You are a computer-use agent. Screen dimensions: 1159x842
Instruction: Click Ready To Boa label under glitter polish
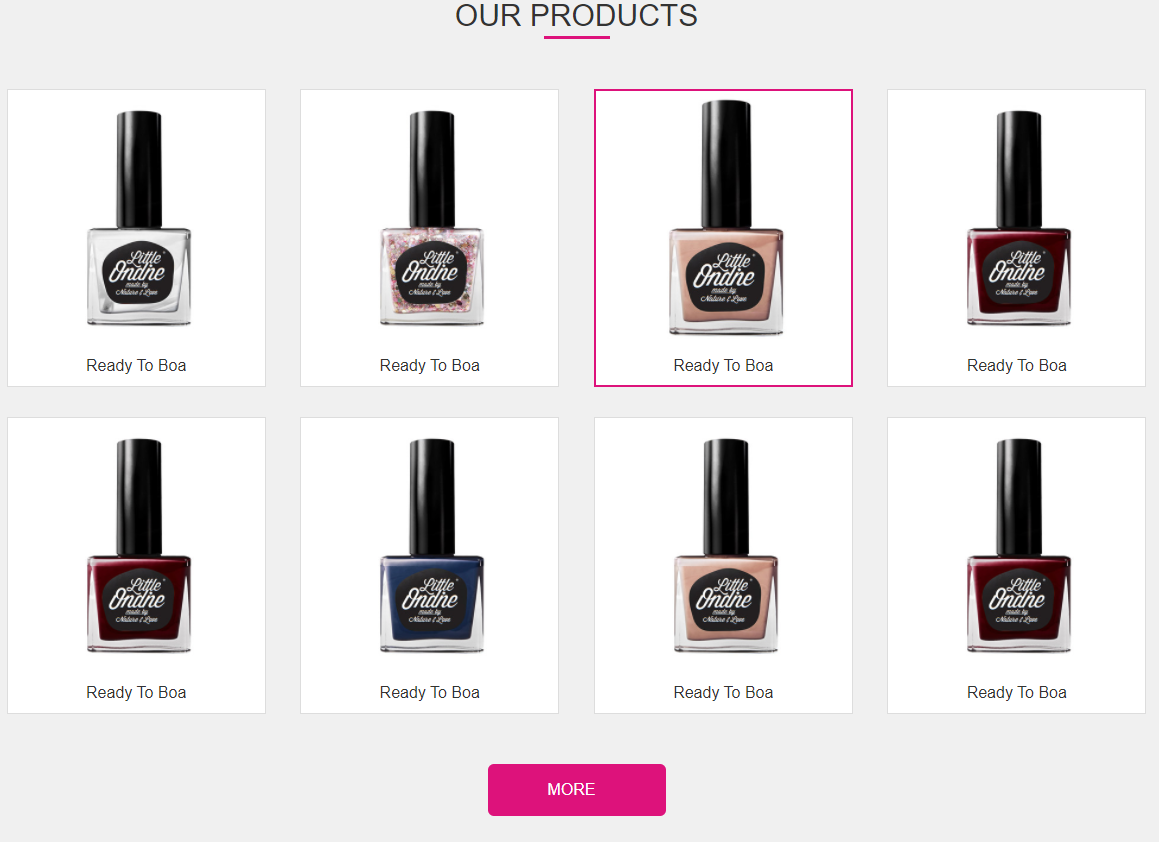click(x=429, y=365)
